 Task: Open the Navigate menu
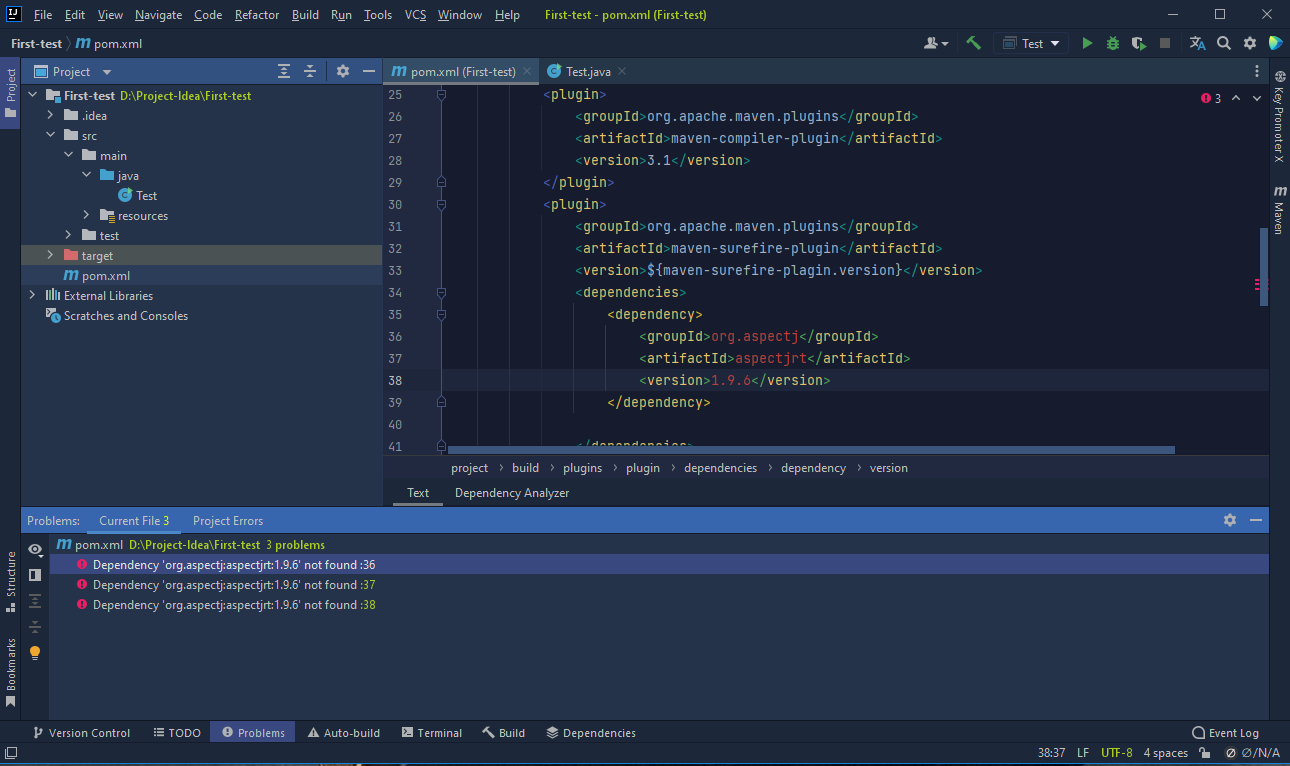point(159,15)
